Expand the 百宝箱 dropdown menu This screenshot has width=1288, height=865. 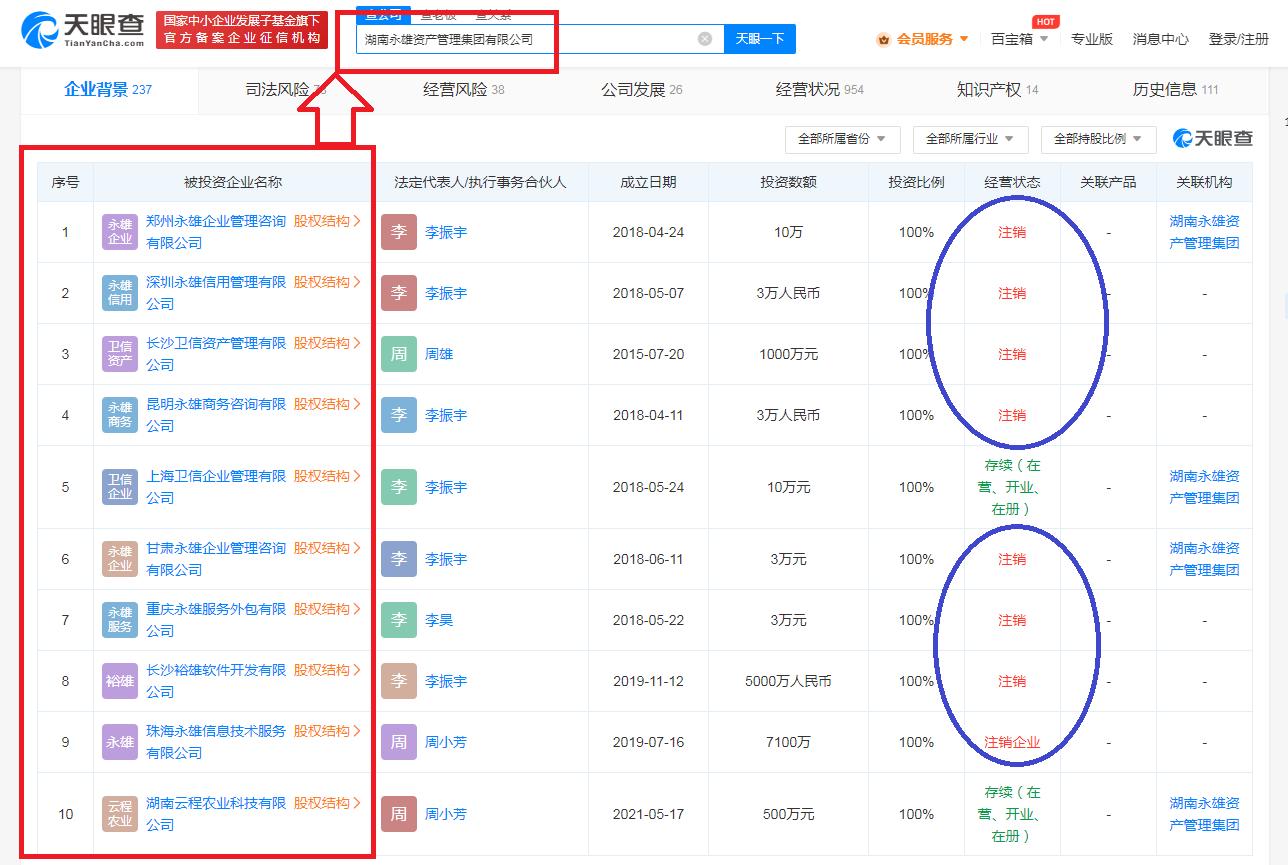point(1018,37)
